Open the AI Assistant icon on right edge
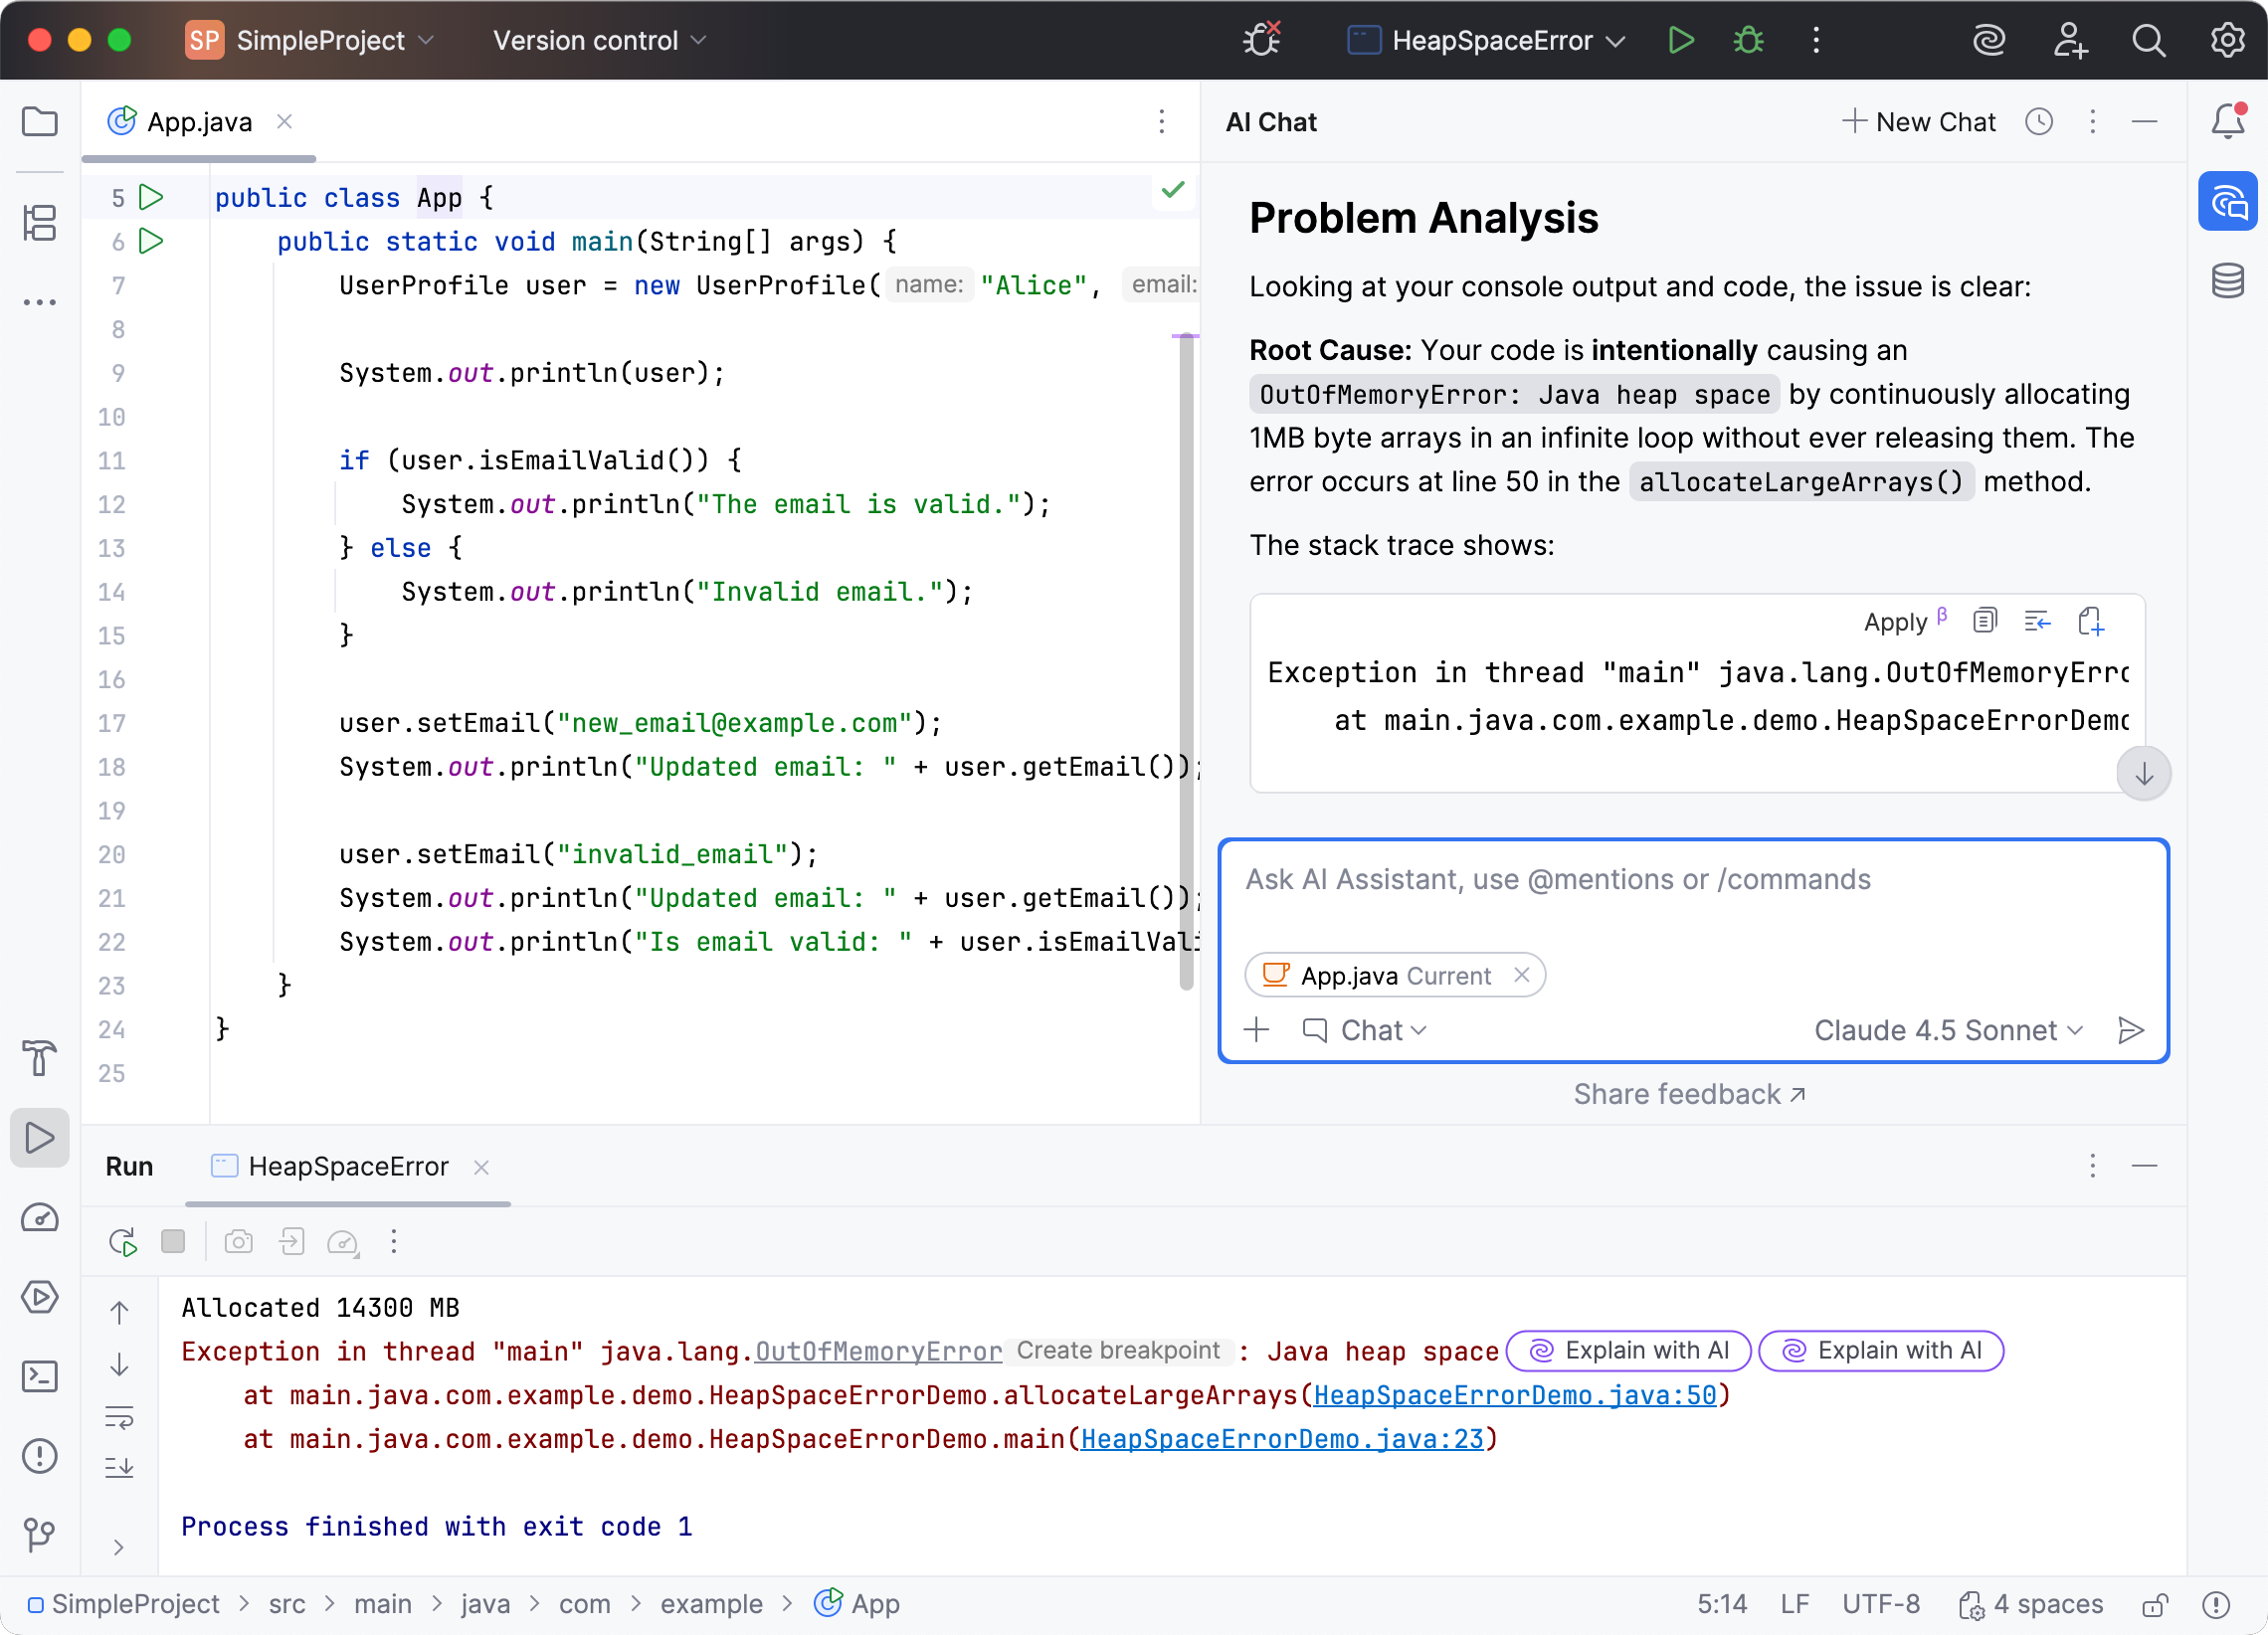Image resolution: width=2268 pixels, height=1635 pixels. click(x=2228, y=200)
